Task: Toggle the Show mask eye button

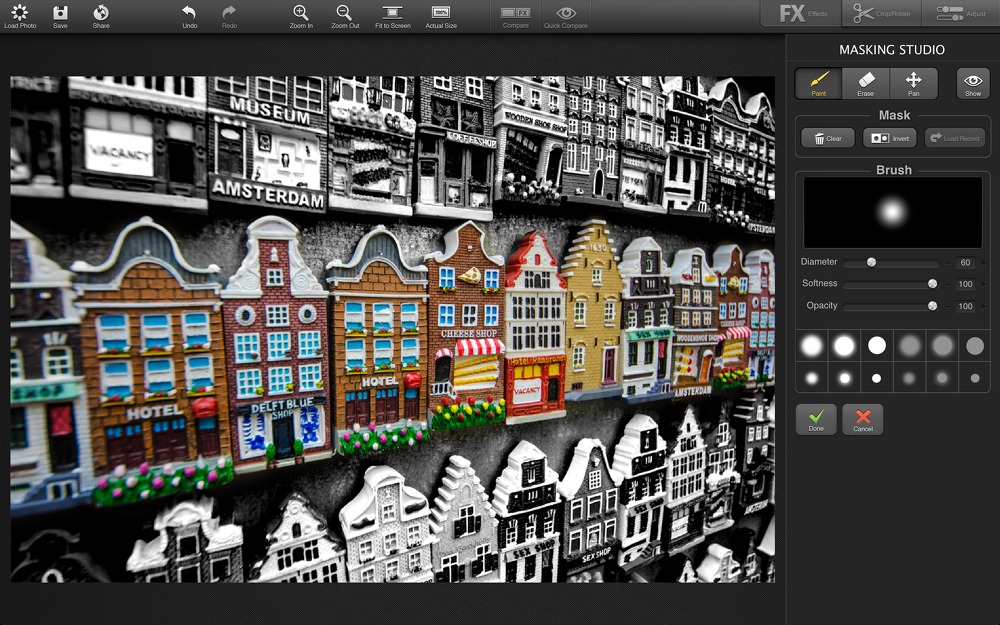Action: click(x=973, y=84)
